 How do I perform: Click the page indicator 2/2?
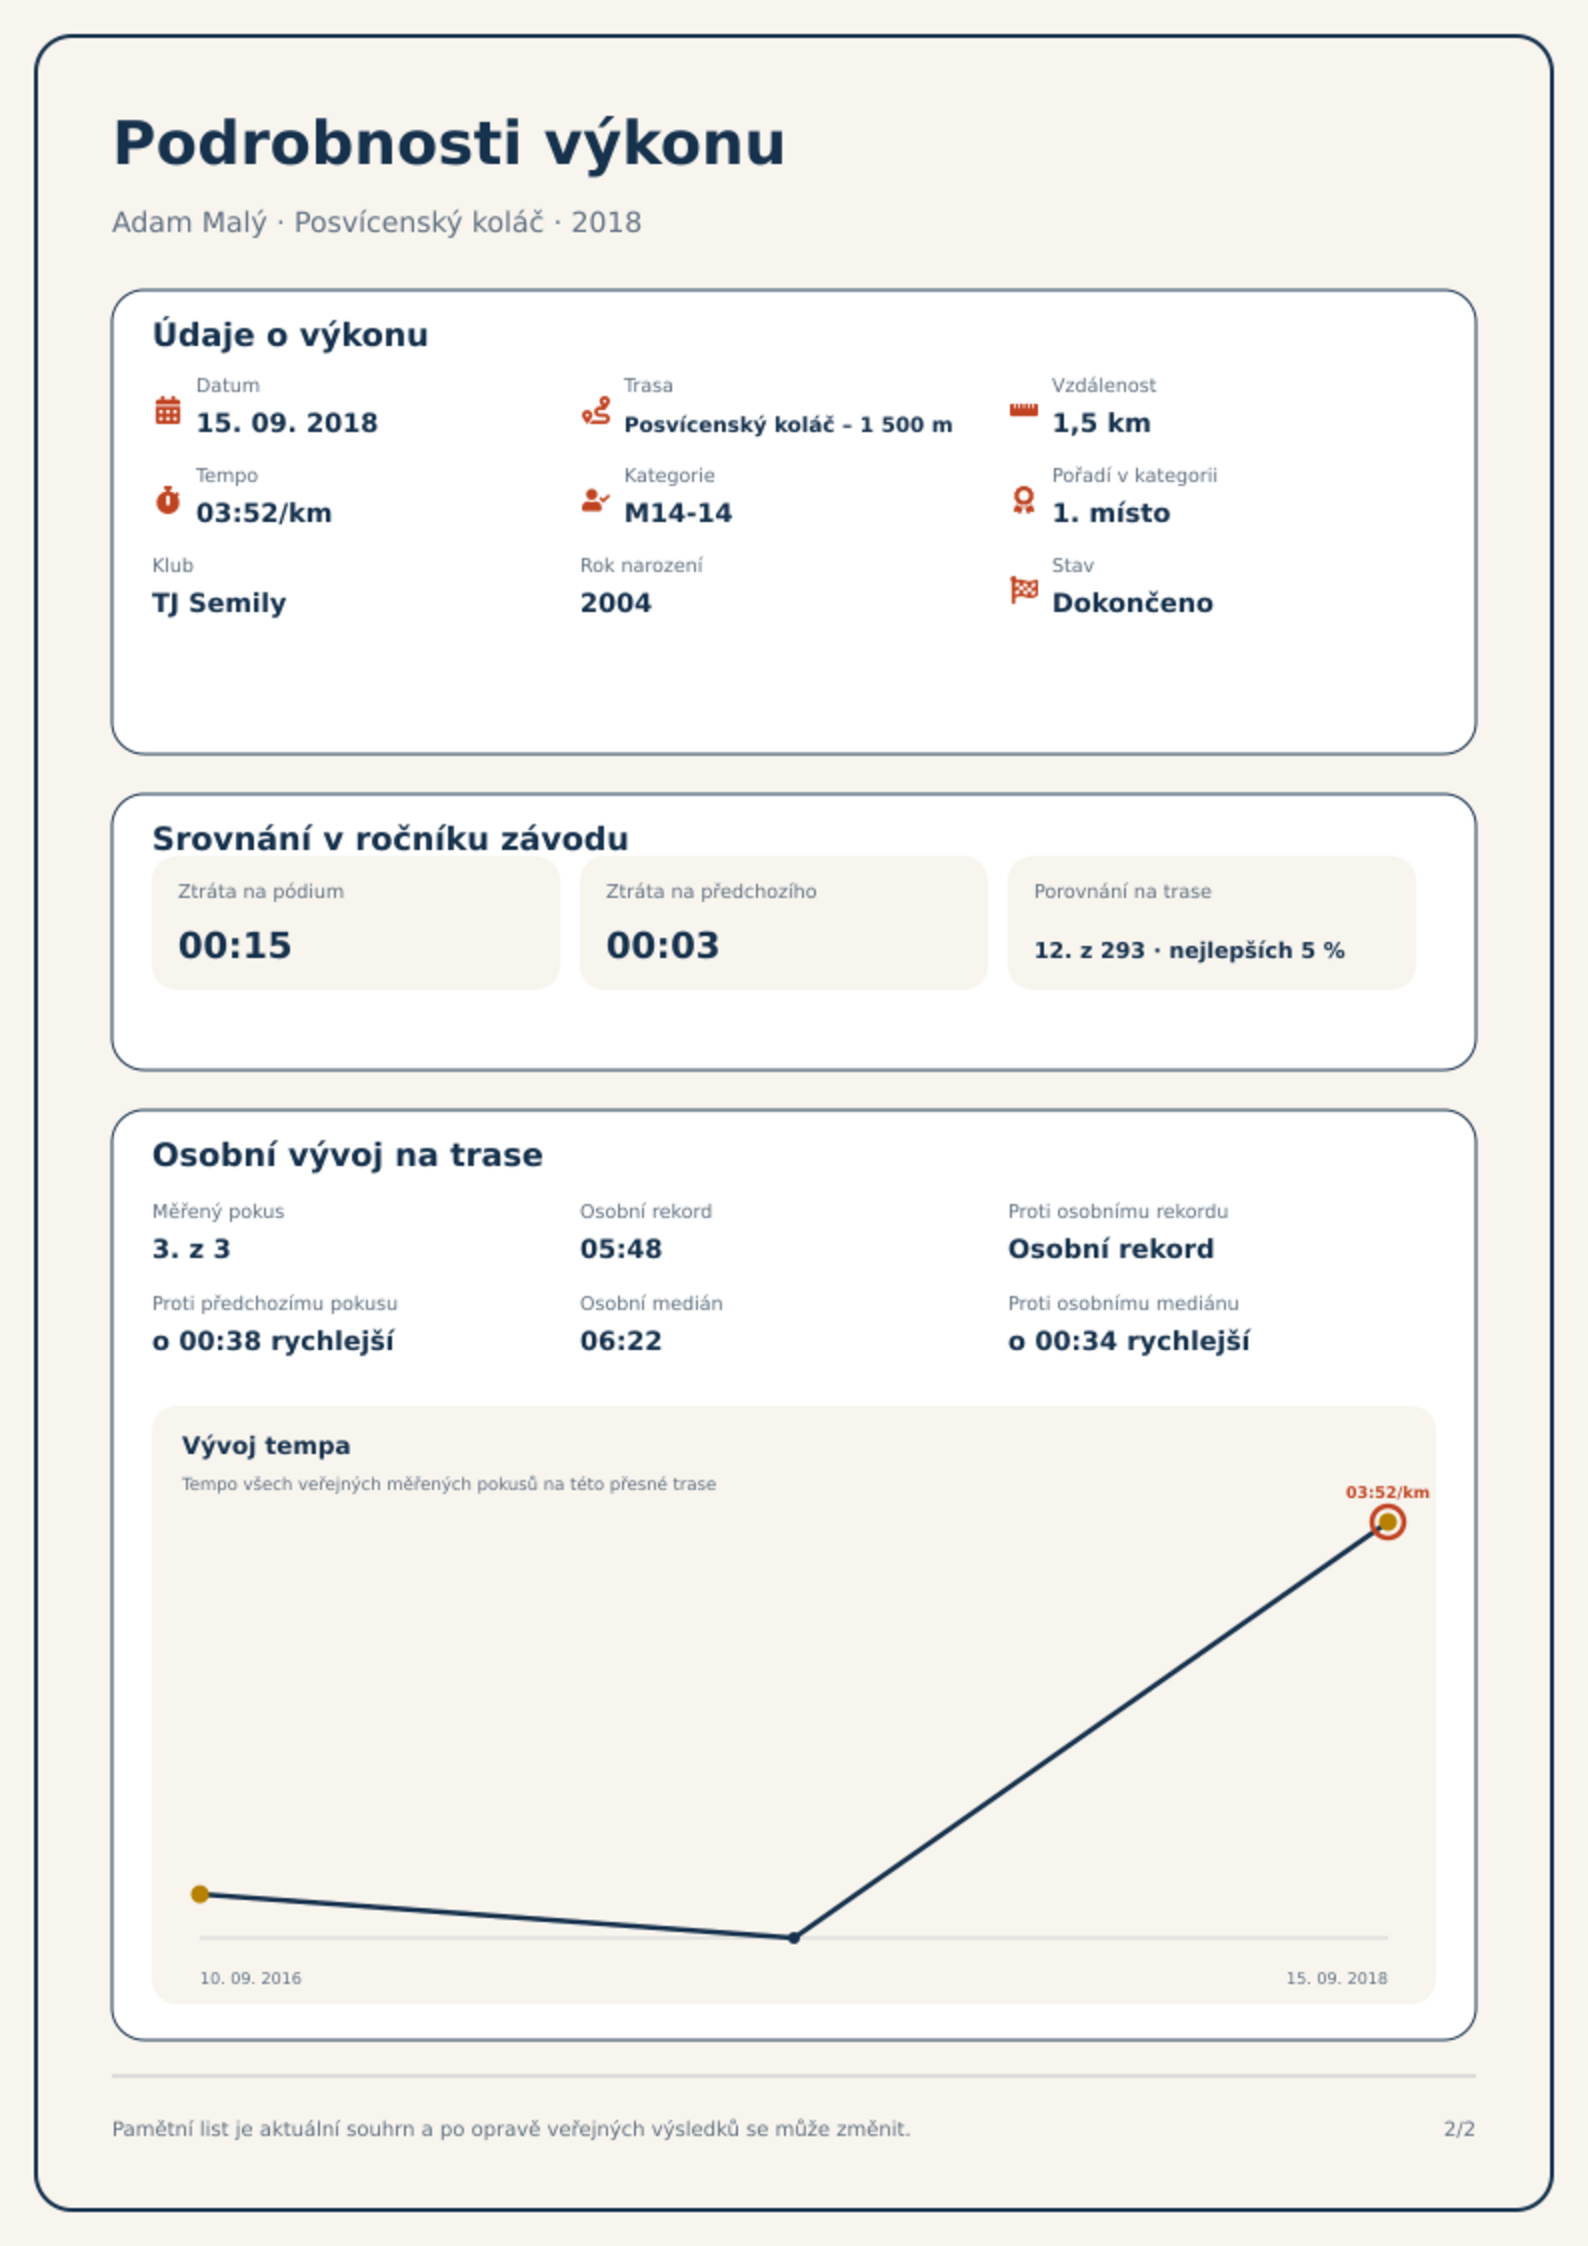tap(1459, 2129)
